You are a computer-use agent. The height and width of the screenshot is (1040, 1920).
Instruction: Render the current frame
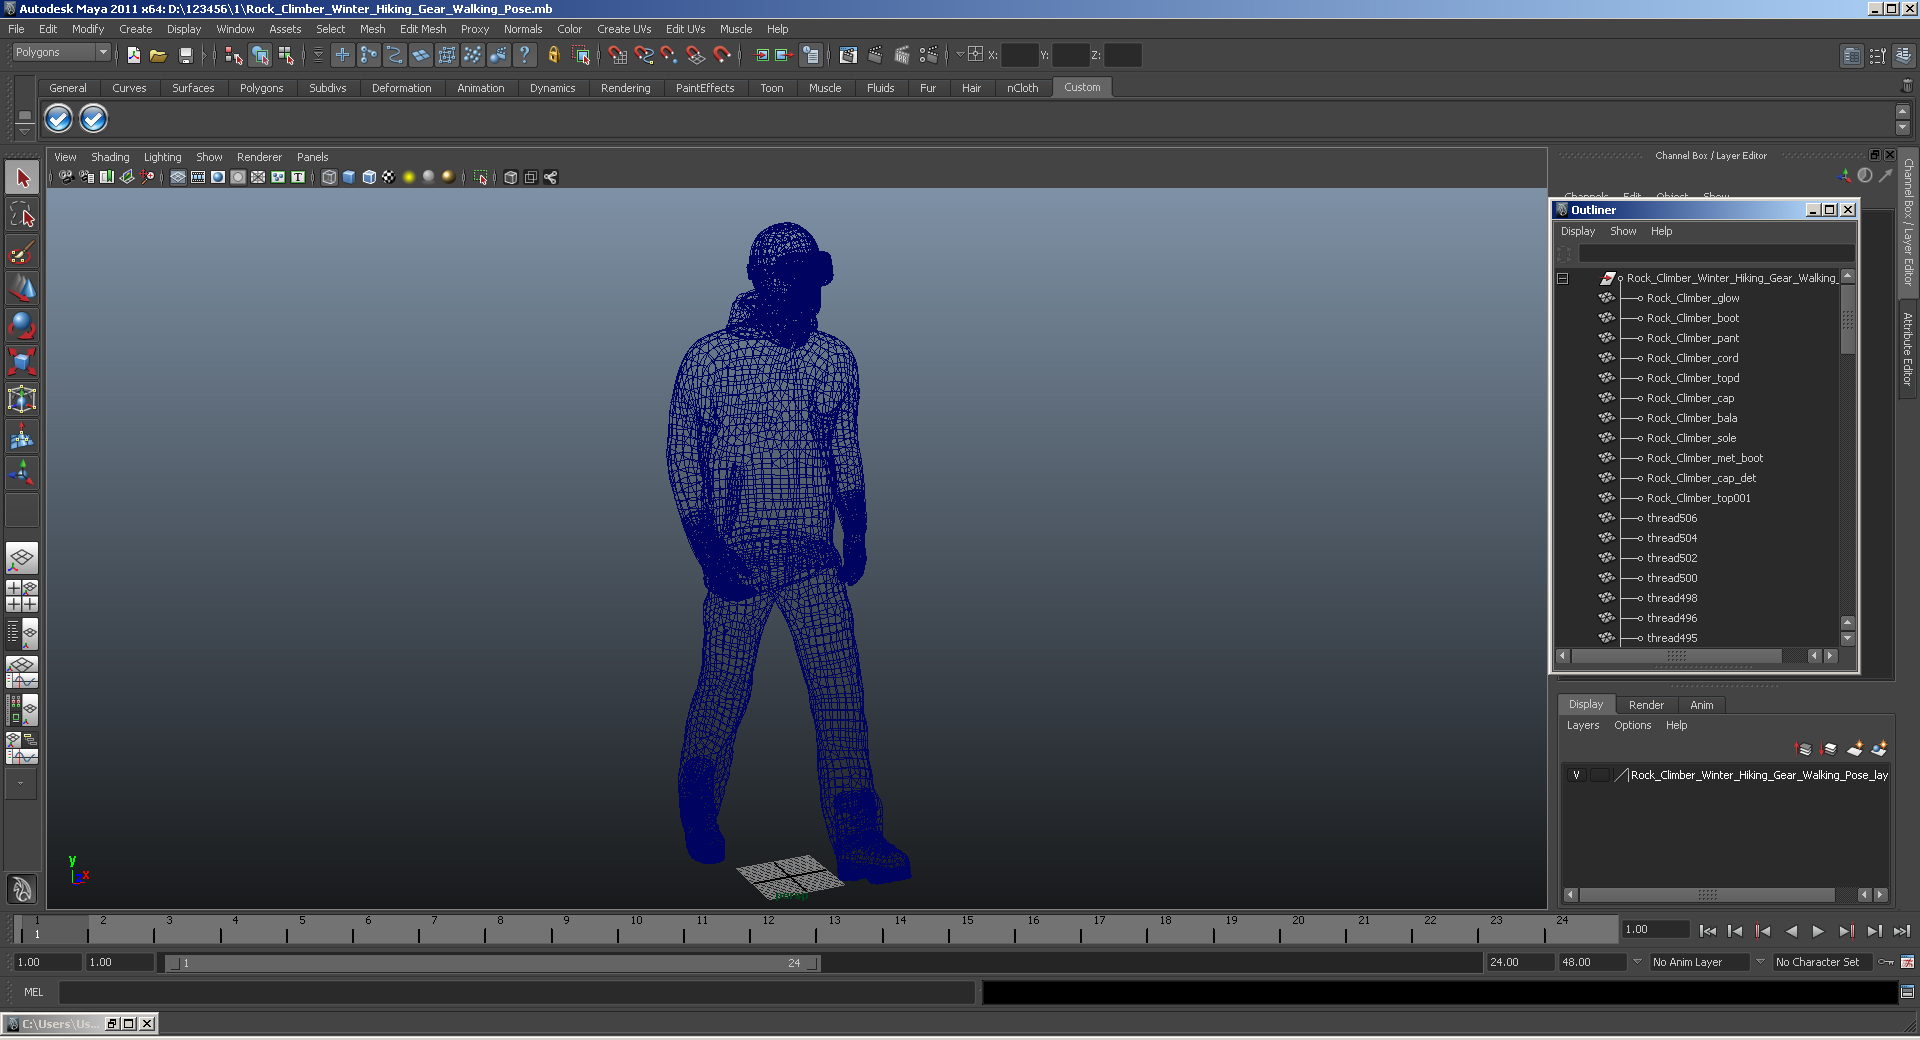coord(875,55)
